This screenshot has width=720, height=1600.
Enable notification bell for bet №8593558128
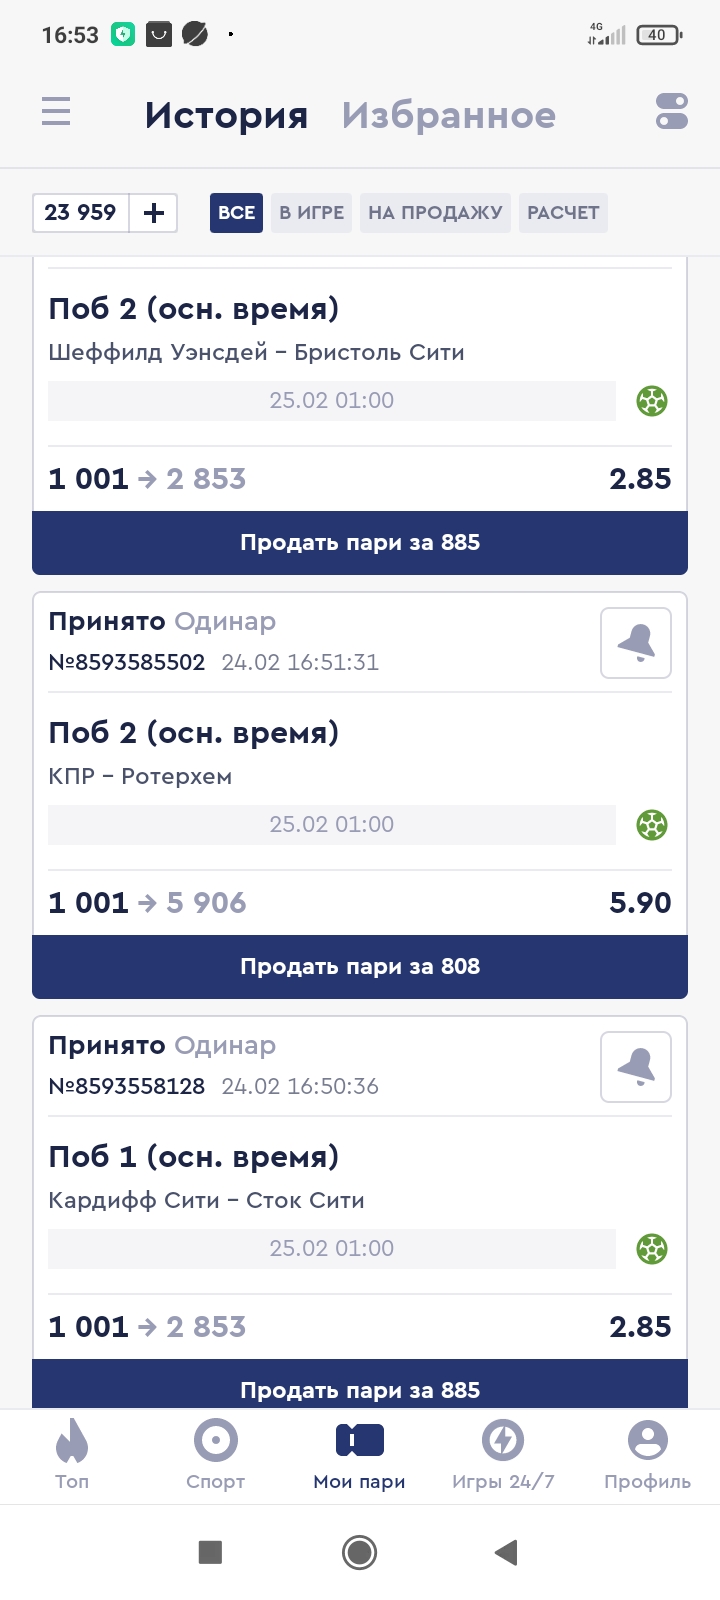pyautogui.click(x=636, y=1067)
